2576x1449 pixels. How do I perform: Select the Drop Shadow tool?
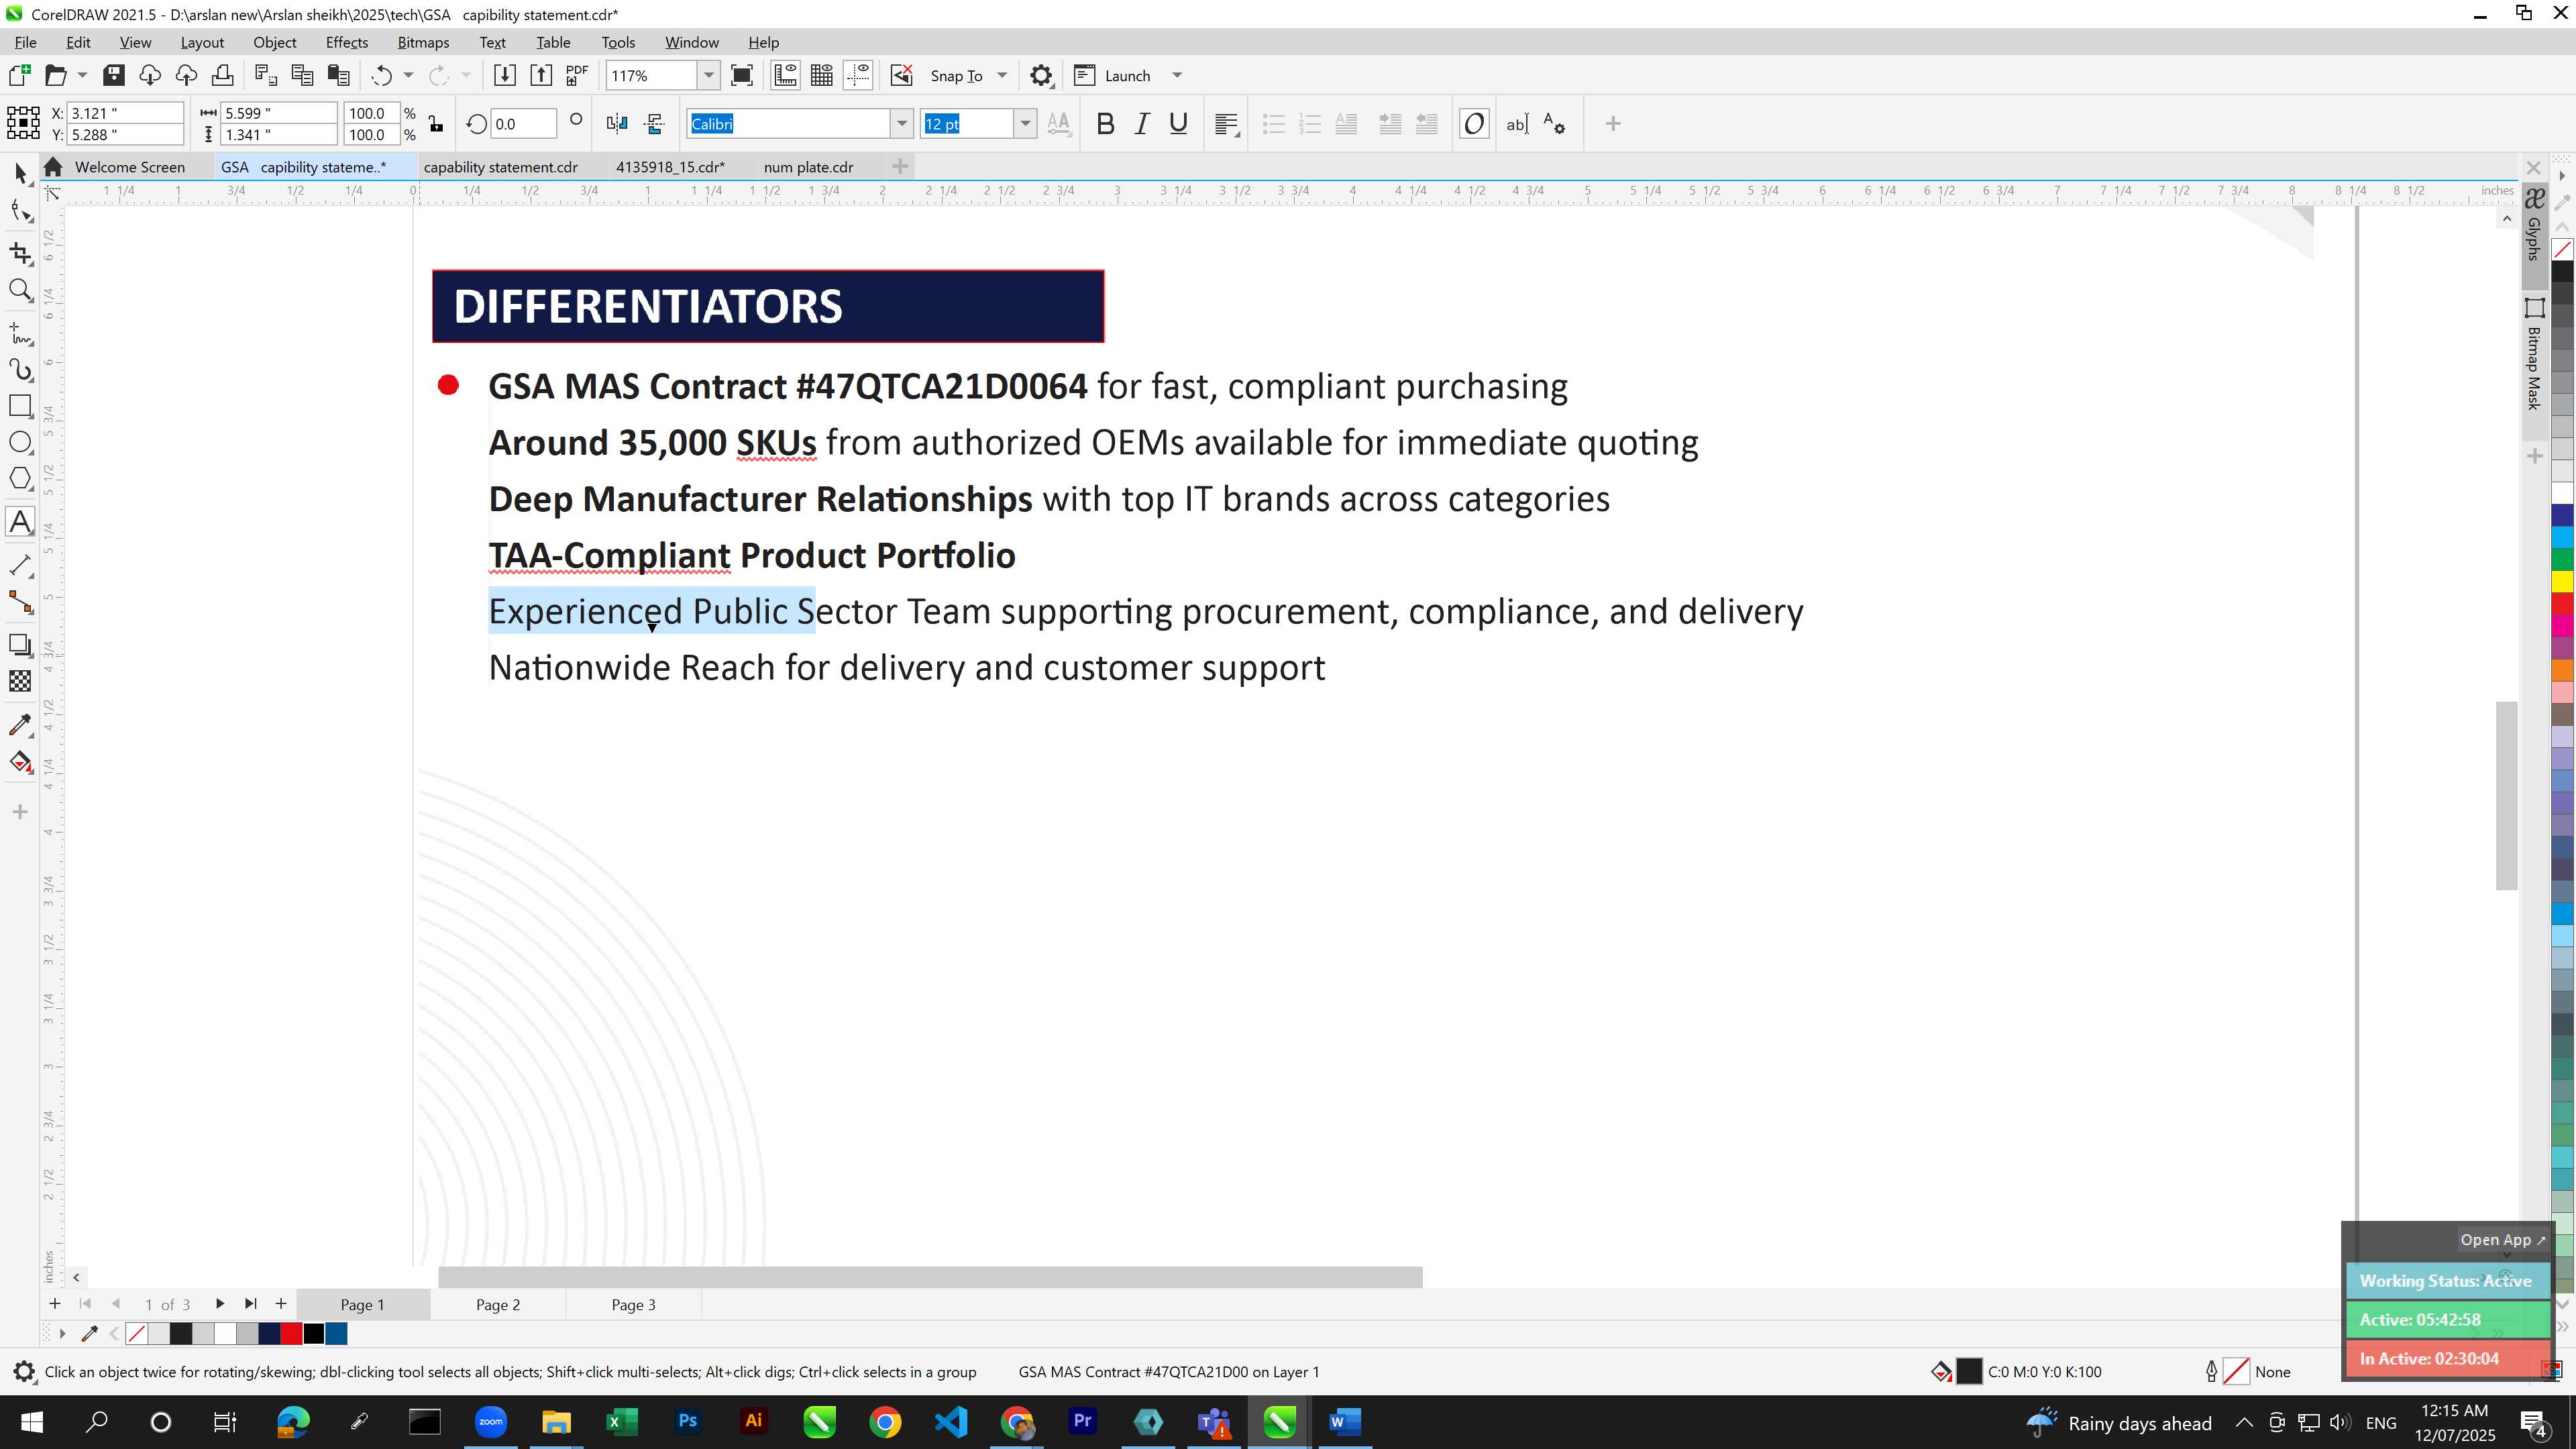click(x=20, y=645)
